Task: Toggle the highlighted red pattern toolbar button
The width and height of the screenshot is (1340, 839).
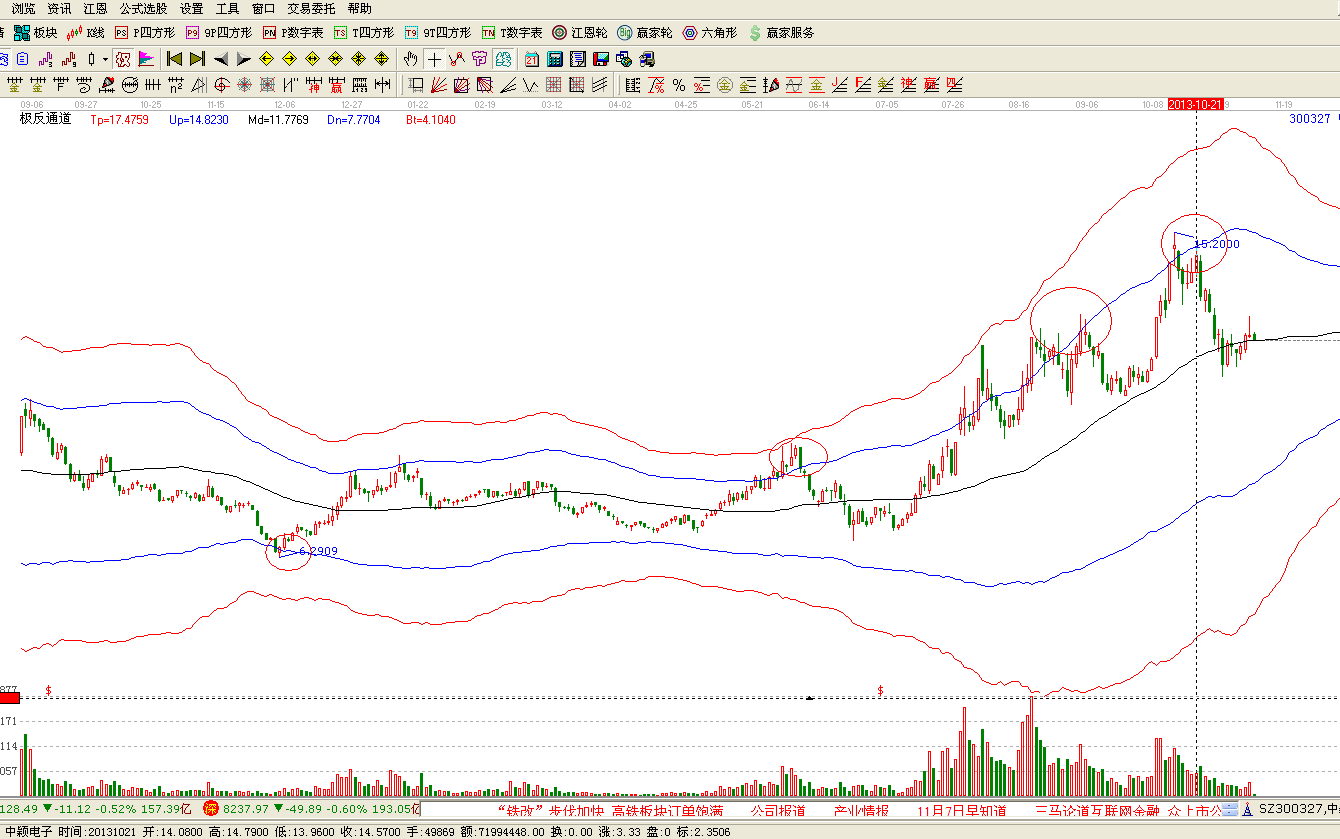Action: (123, 59)
